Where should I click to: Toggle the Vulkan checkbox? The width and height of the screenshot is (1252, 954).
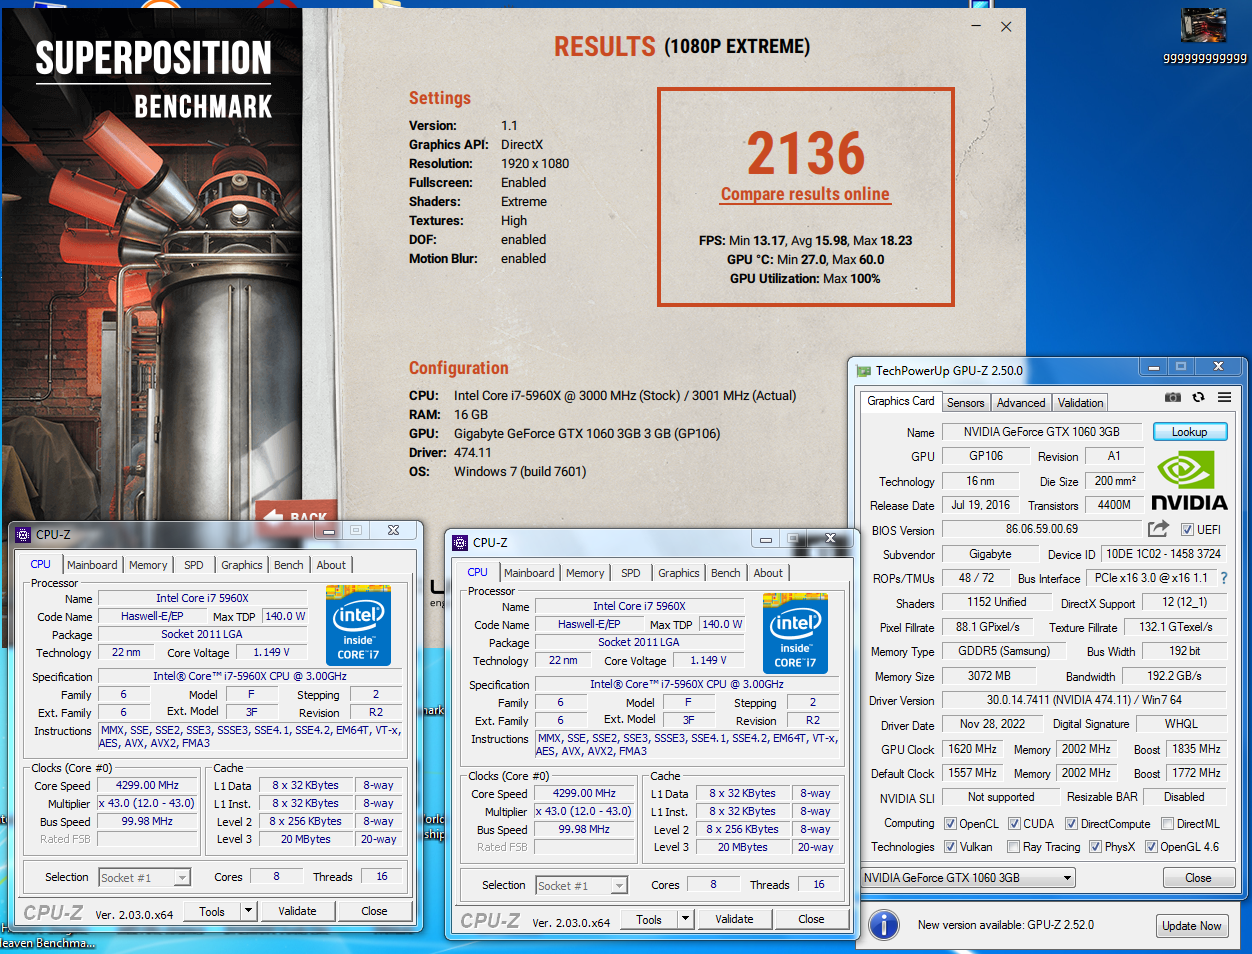coord(950,847)
